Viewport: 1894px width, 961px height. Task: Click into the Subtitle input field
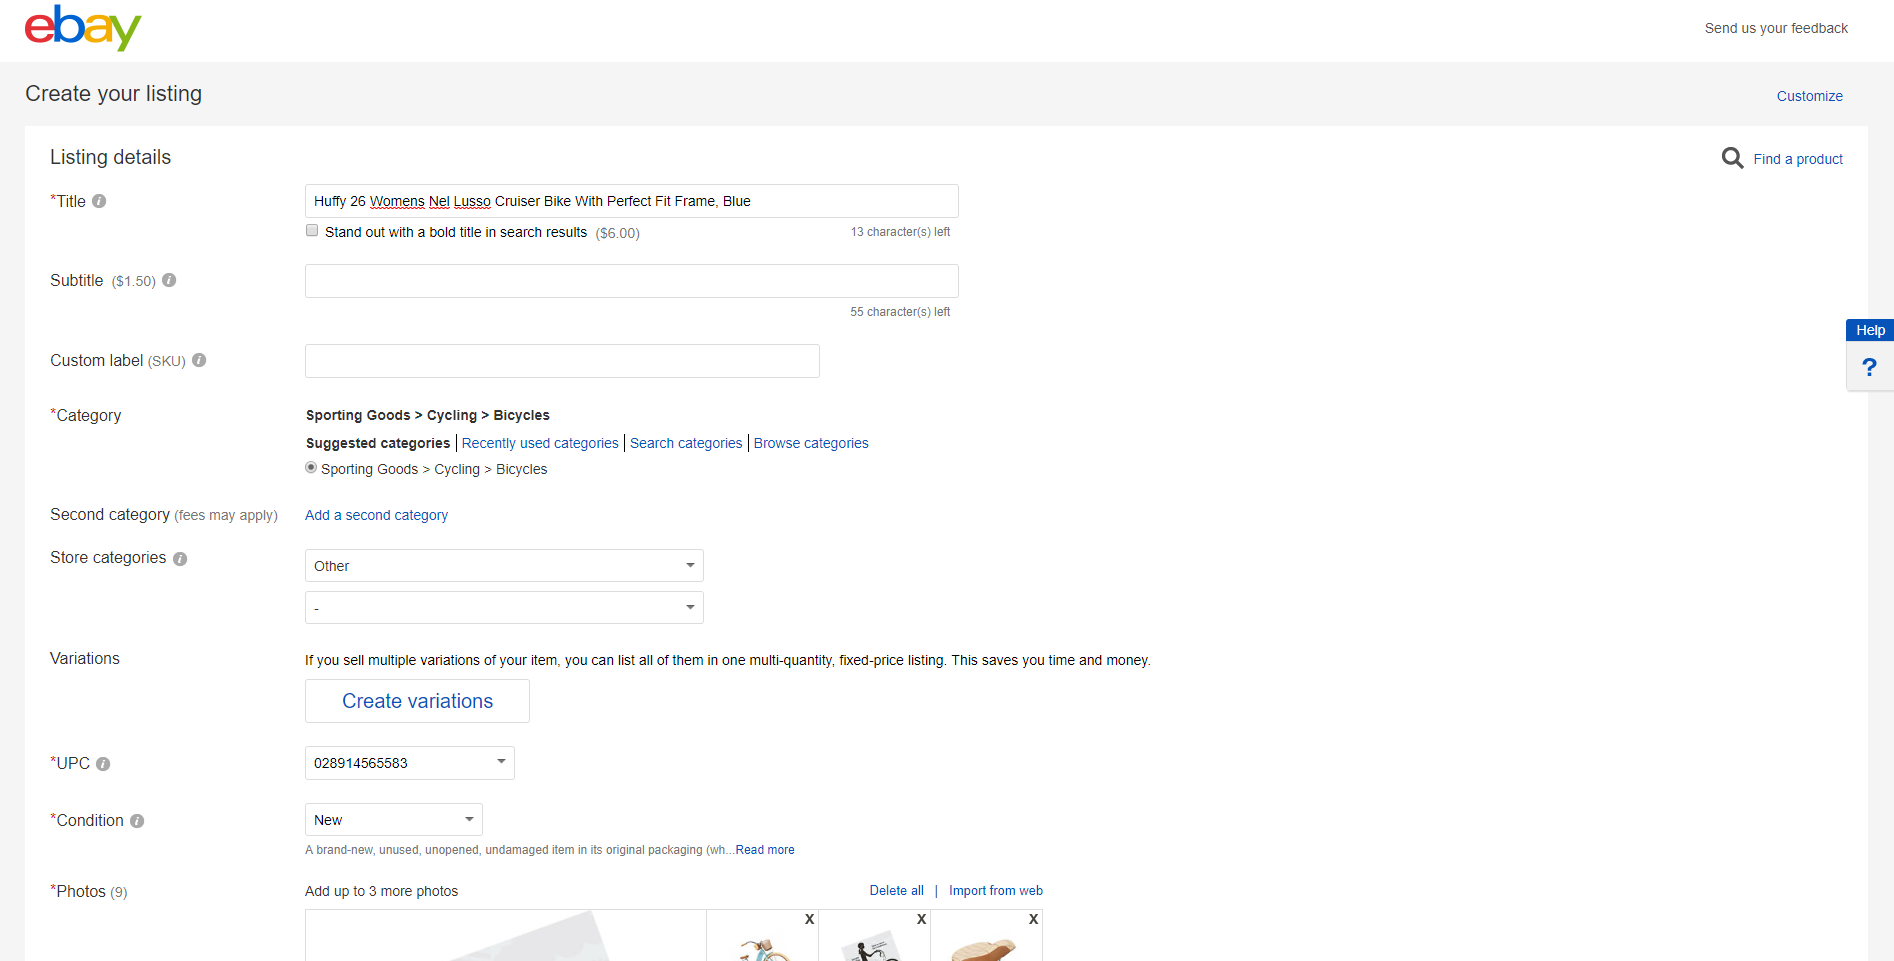point(632,281)
